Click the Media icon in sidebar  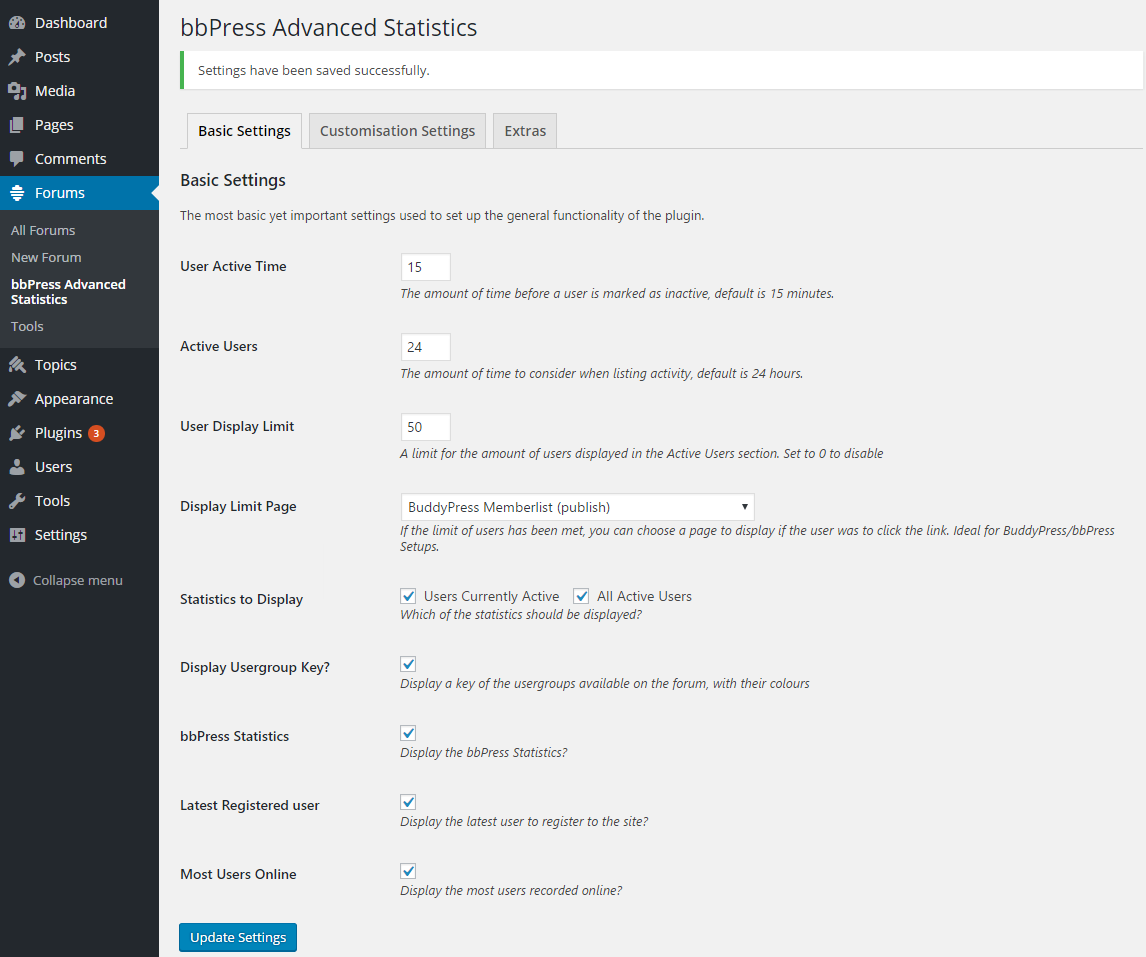tap(17, 91)
